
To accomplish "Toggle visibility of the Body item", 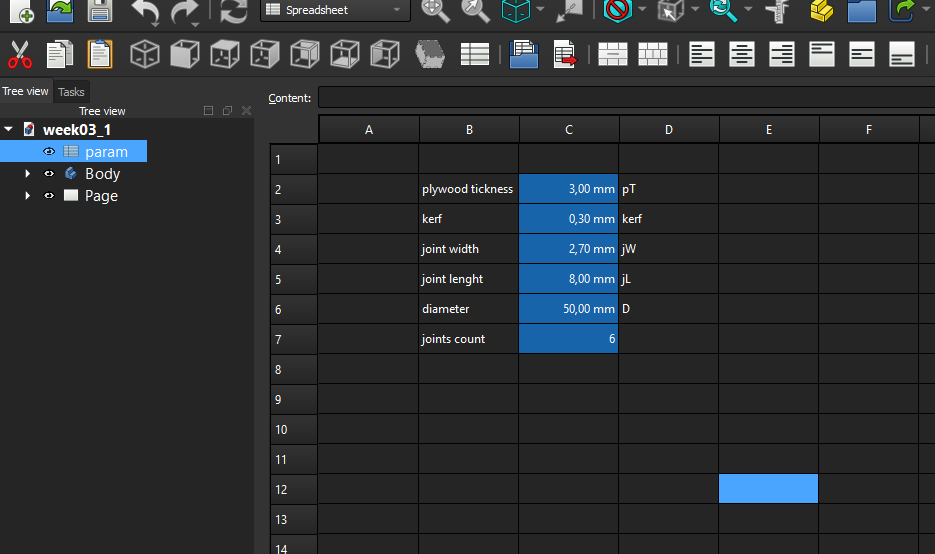I will pyautogui.click(x=49, y=174).
